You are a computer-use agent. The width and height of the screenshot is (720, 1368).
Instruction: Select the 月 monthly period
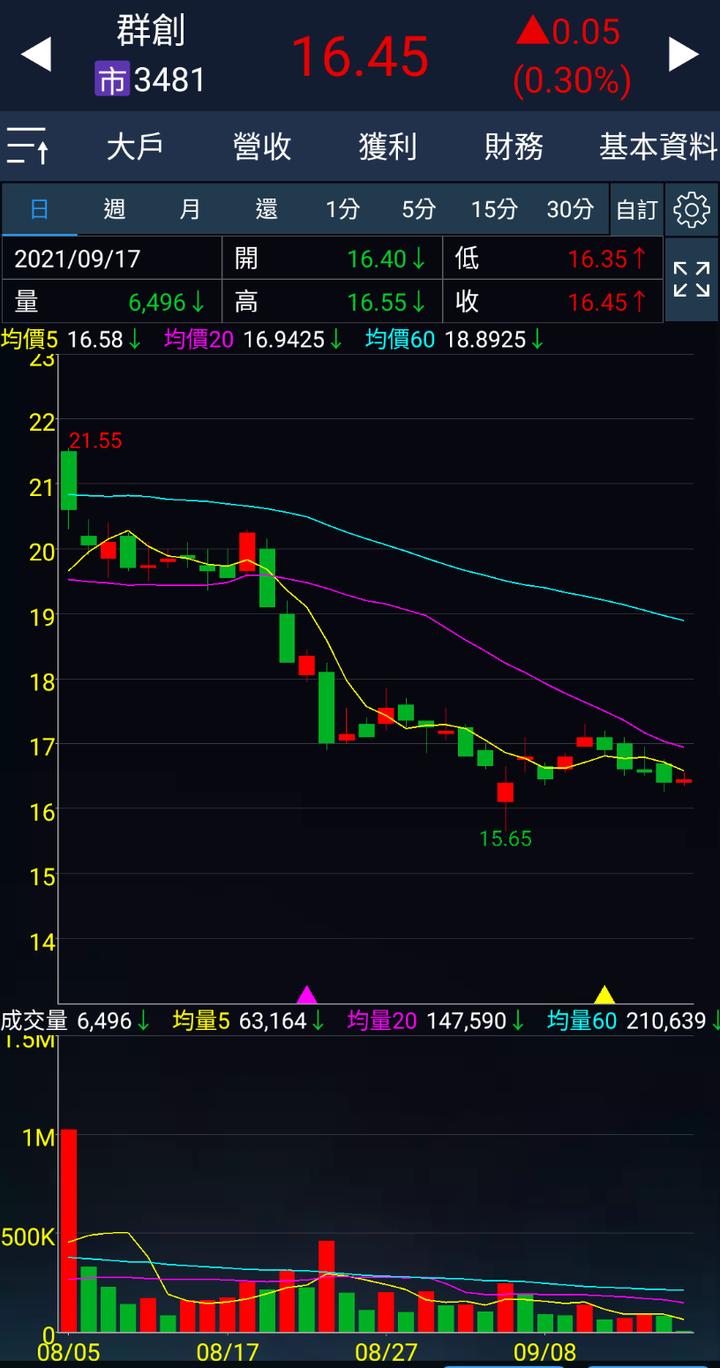coord(190,209)
